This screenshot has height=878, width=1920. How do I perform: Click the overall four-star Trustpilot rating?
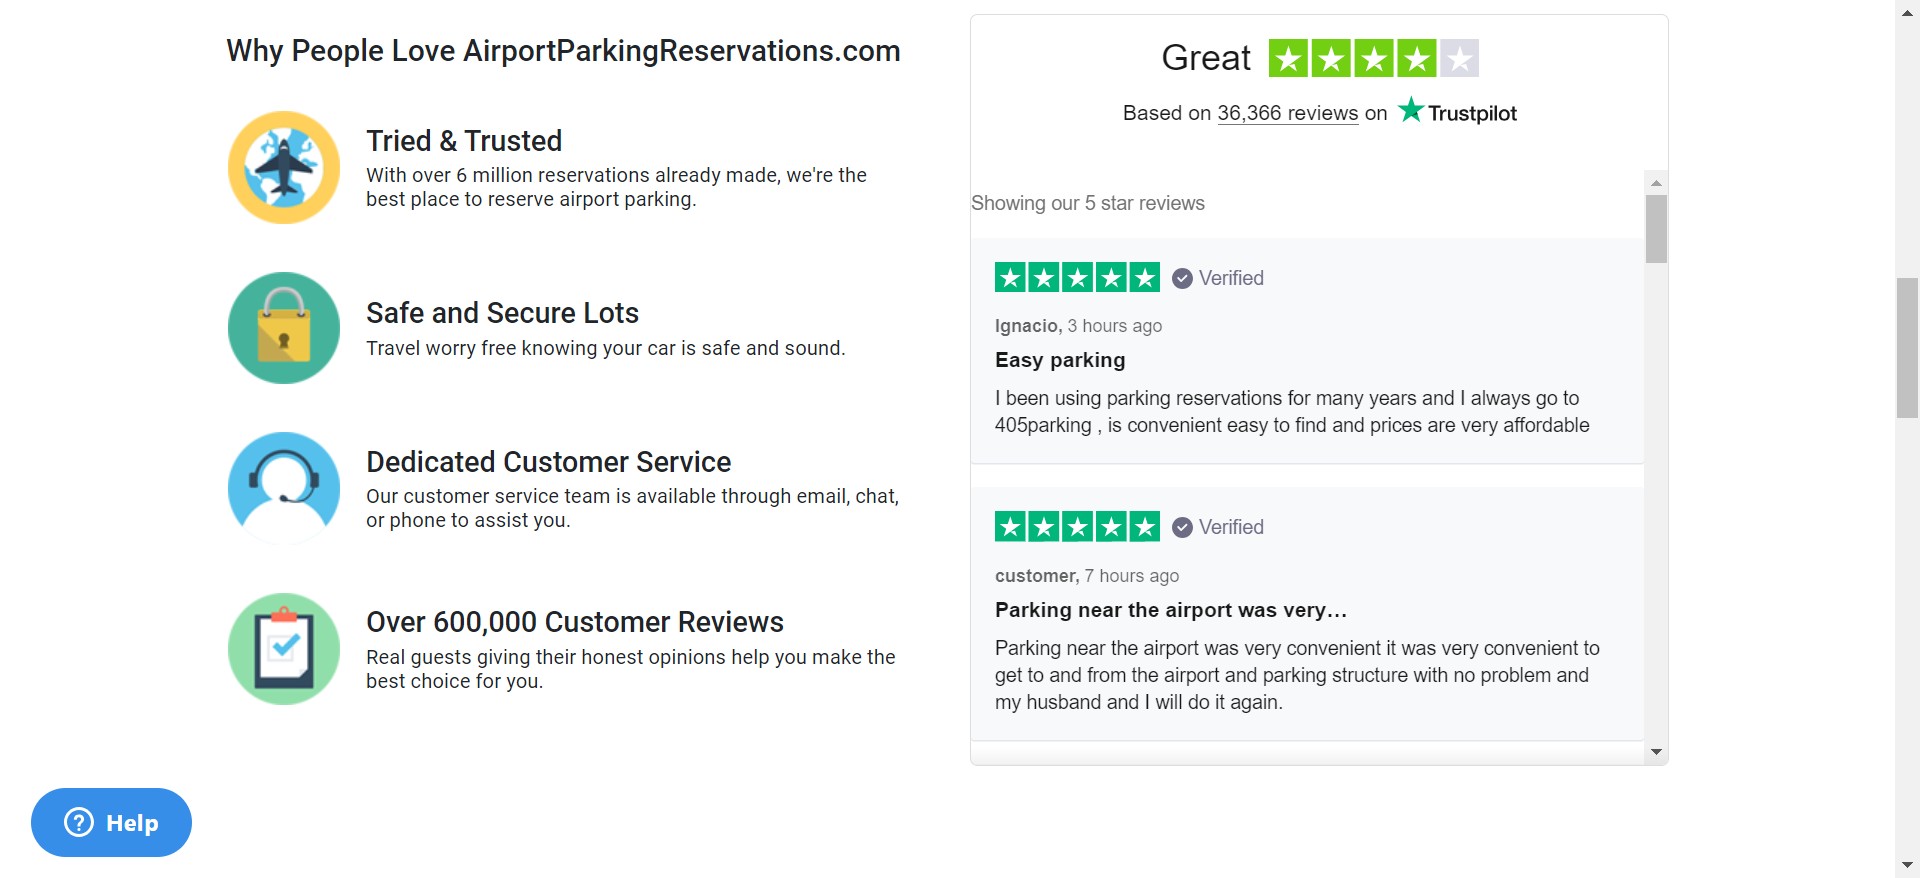point(1373,58)
